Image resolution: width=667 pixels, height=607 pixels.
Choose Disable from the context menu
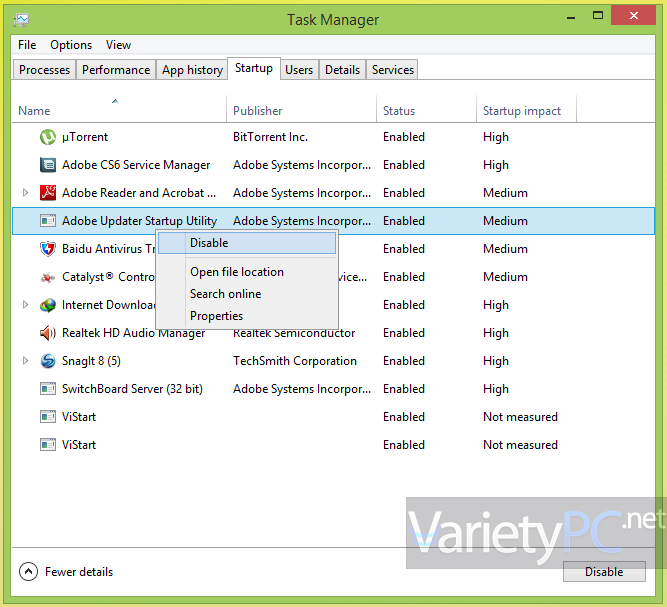coord(247,243)
